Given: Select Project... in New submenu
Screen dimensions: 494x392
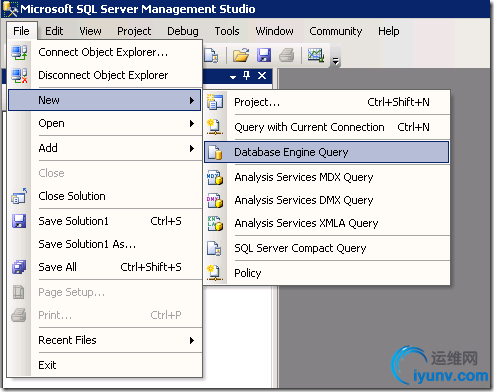Looking at the screenshot, I should point(327,102).
